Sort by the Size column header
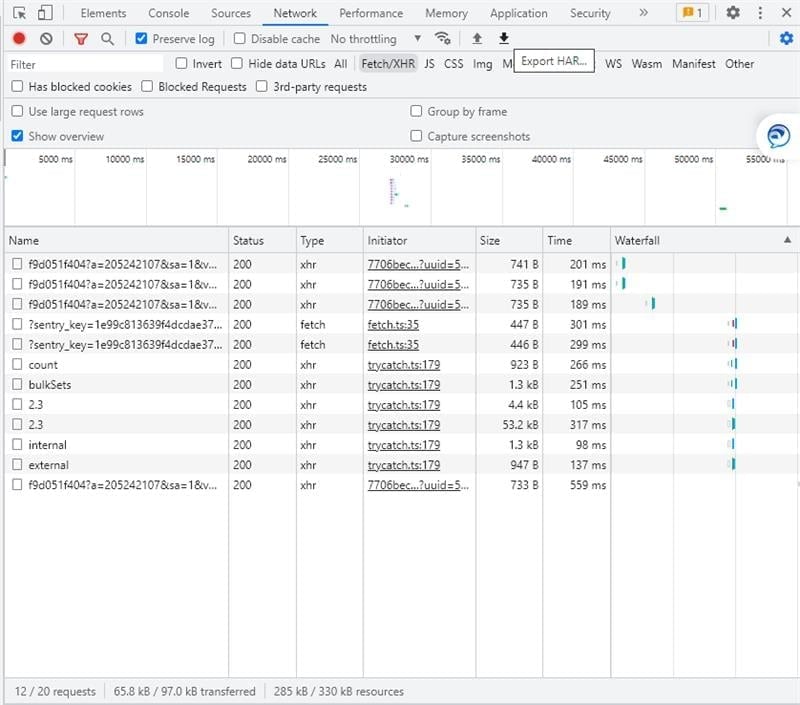The width and height of the screenshot is (800, 705). (x=509, y=240)
